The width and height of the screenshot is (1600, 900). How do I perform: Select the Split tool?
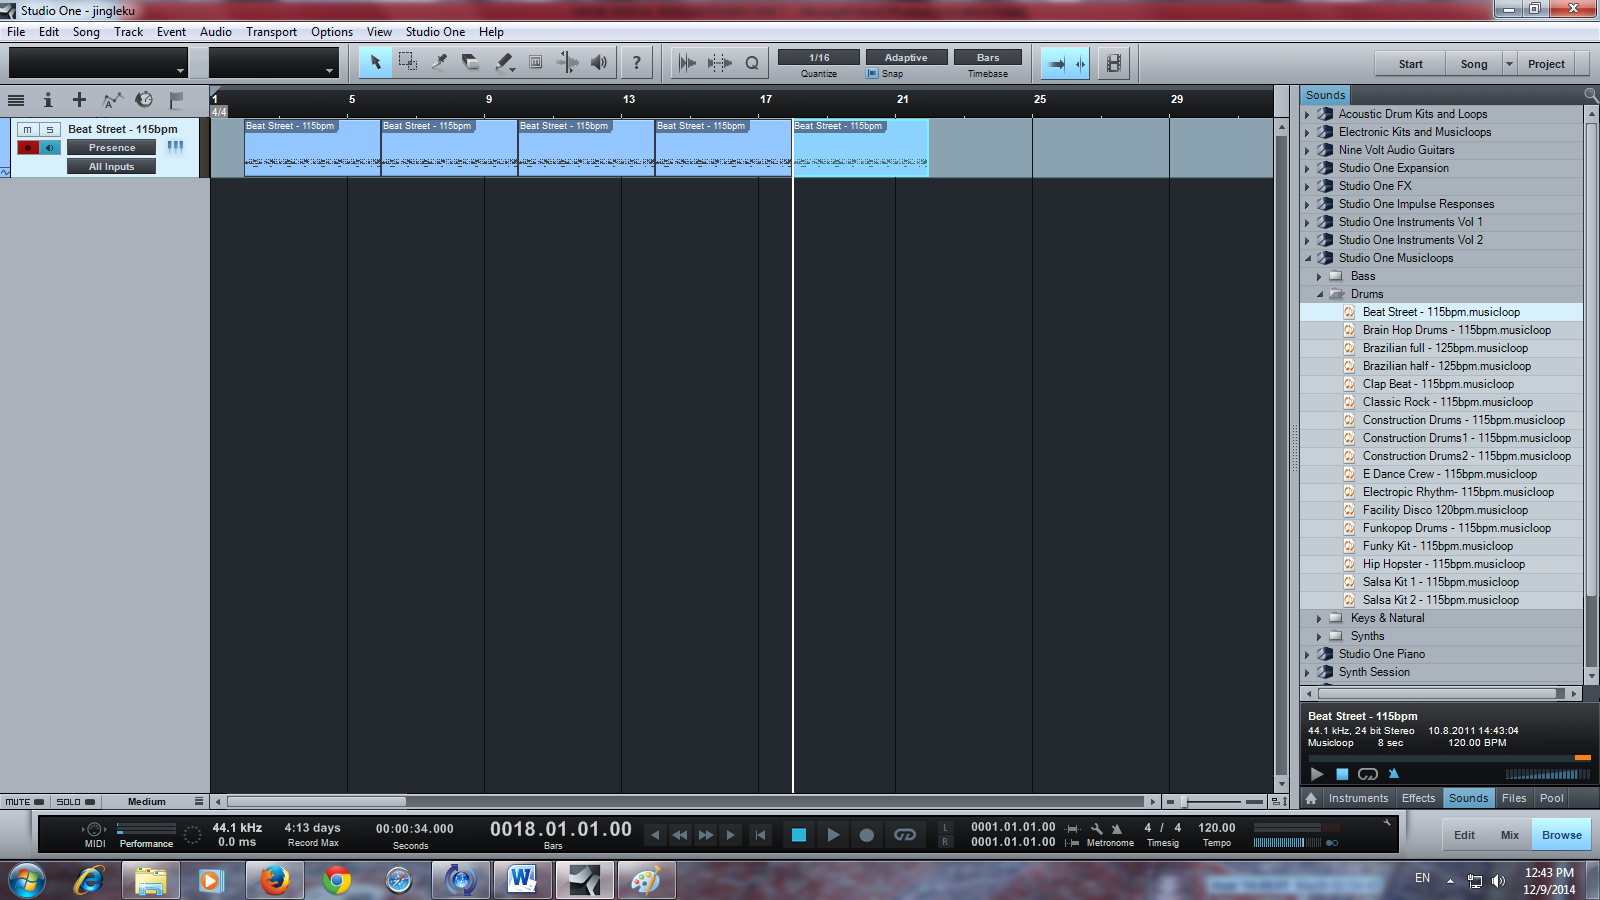coord(439,62)
